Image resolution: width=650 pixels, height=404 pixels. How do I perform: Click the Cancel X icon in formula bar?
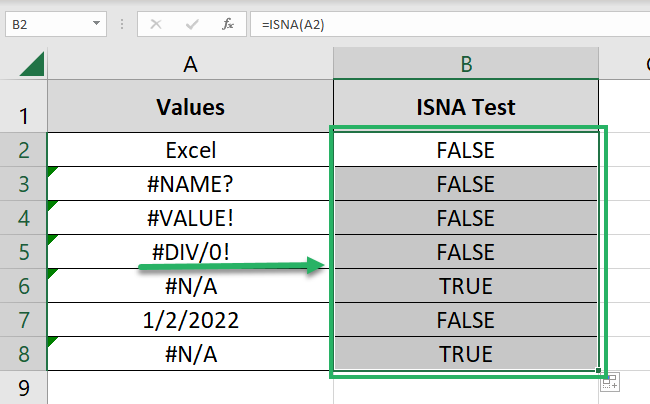click(155, 21)
